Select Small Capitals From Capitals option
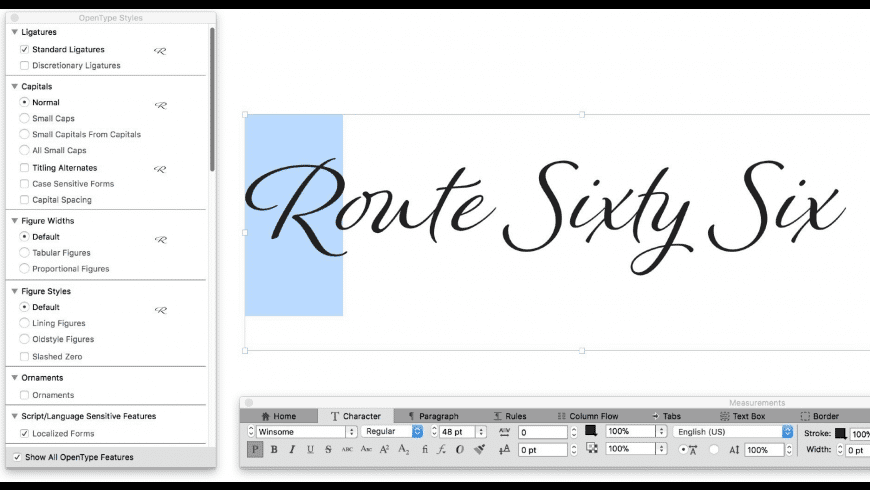 pyautogui.click(x=24, y=134)
